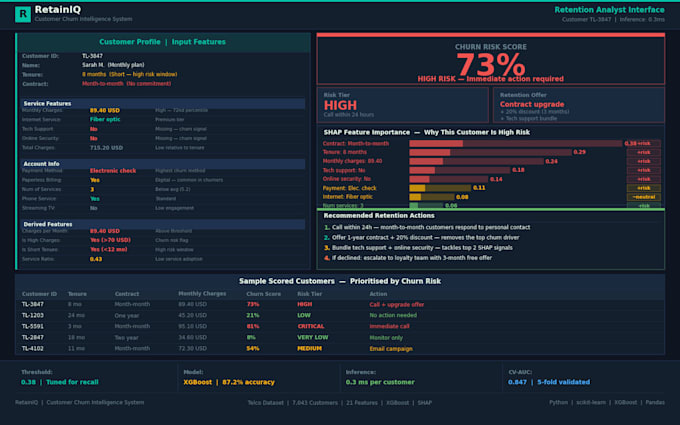Image resolution: width=680 pixels, height=425 pixels.
Task: Click the CRITICAL risk tier cell
Action: [x=311, y=327]
